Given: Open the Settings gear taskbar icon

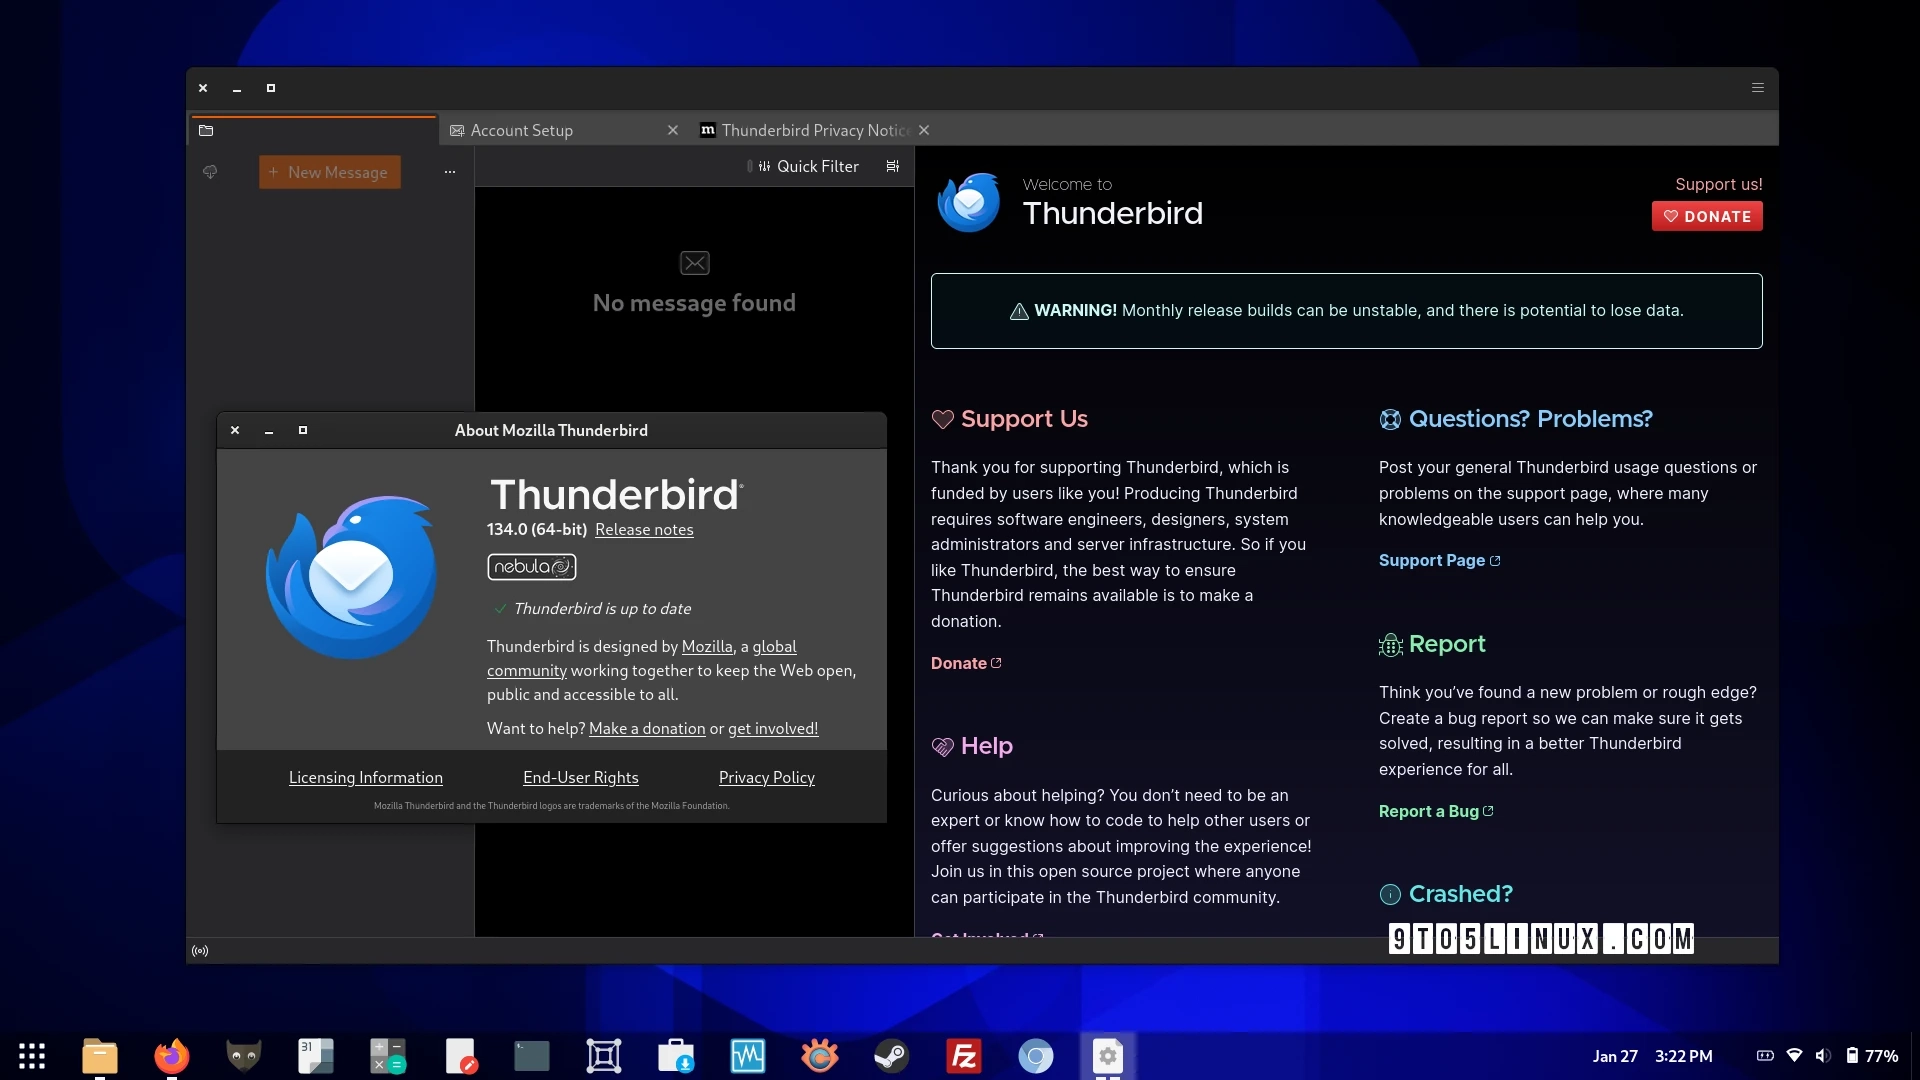Looking at the screenshot, I should pyautogui.click(x=1108, y=1056).
